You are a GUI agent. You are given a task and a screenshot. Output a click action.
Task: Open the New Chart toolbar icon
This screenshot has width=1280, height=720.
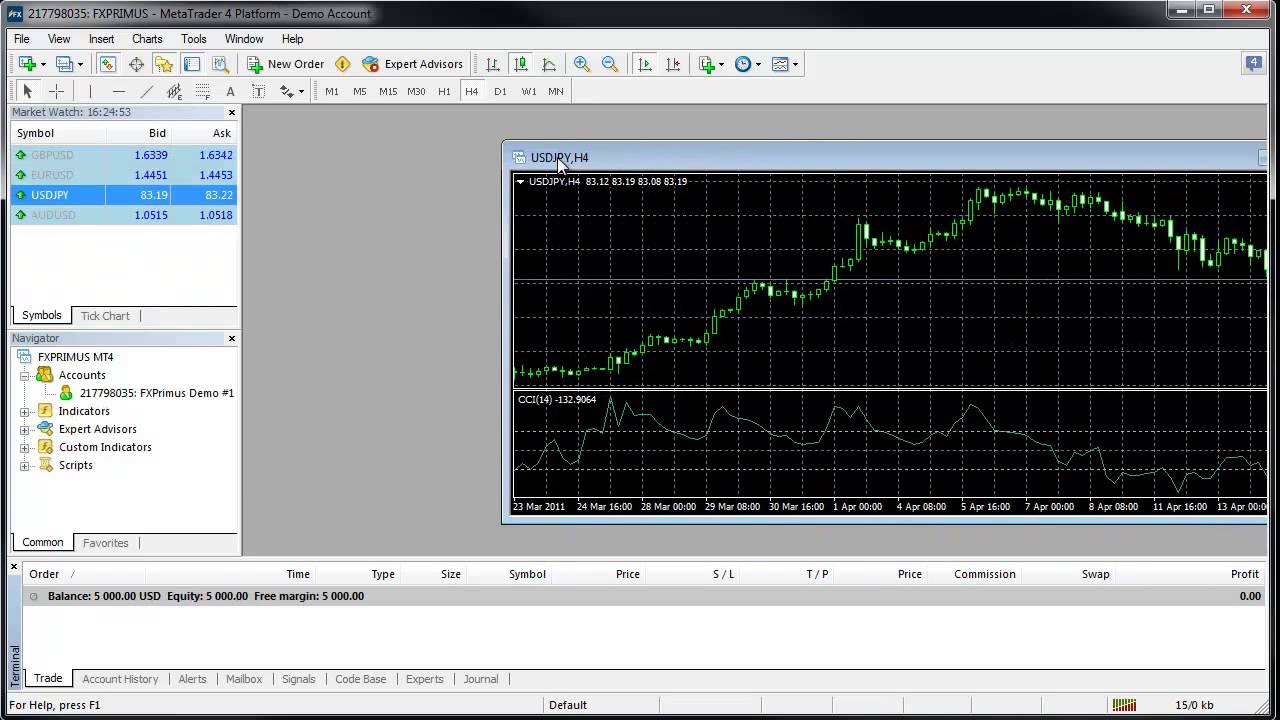click(28, 64)
